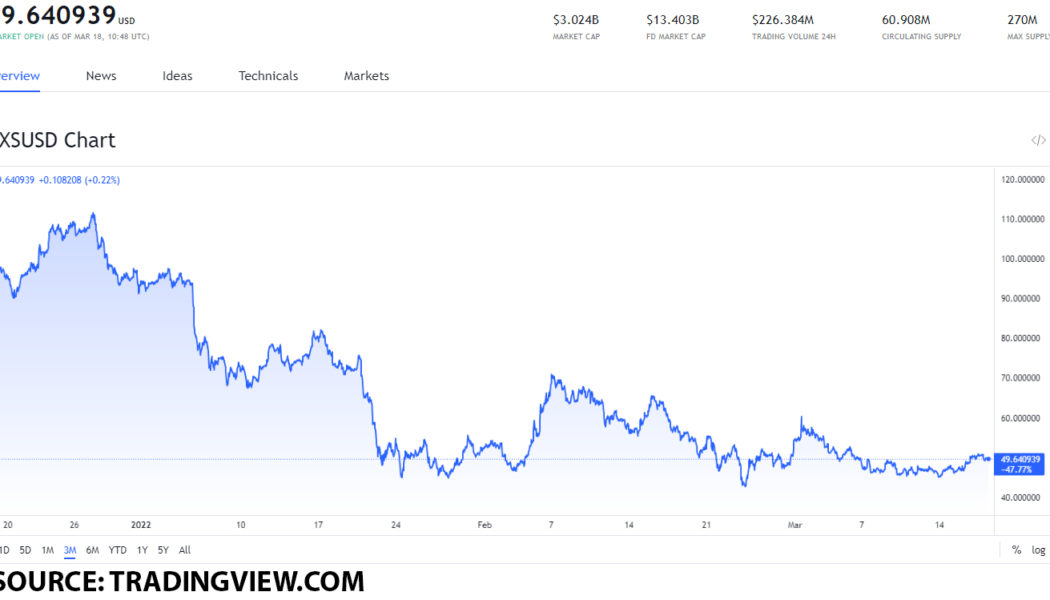
Task: Select the Markets tab
Action: (366, 76)
